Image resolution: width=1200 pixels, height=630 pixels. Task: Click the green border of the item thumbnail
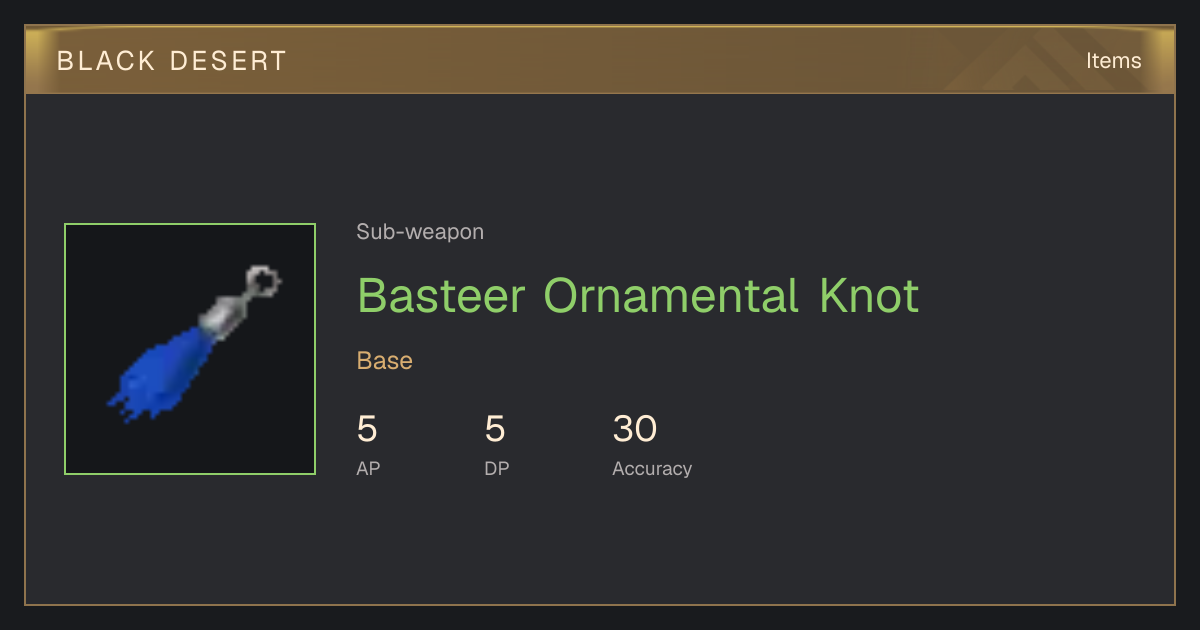coord(190,224)
